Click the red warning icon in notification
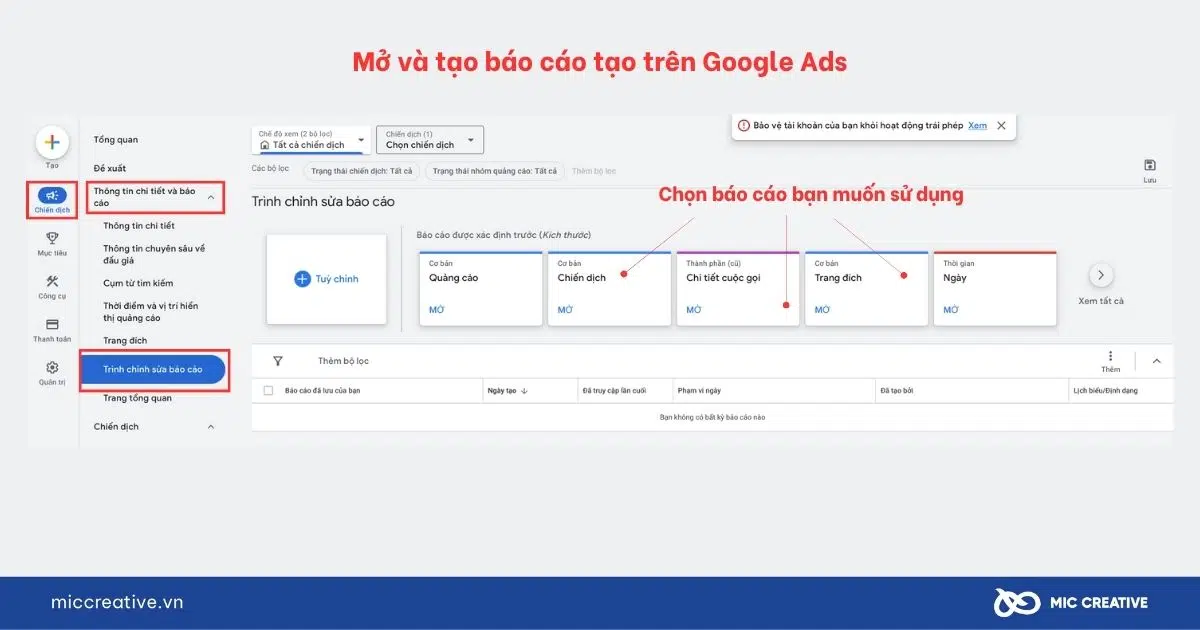Image resolution: width=1200 pixels, height=630 pixels. pyautogui.click(x=743, y=125)
